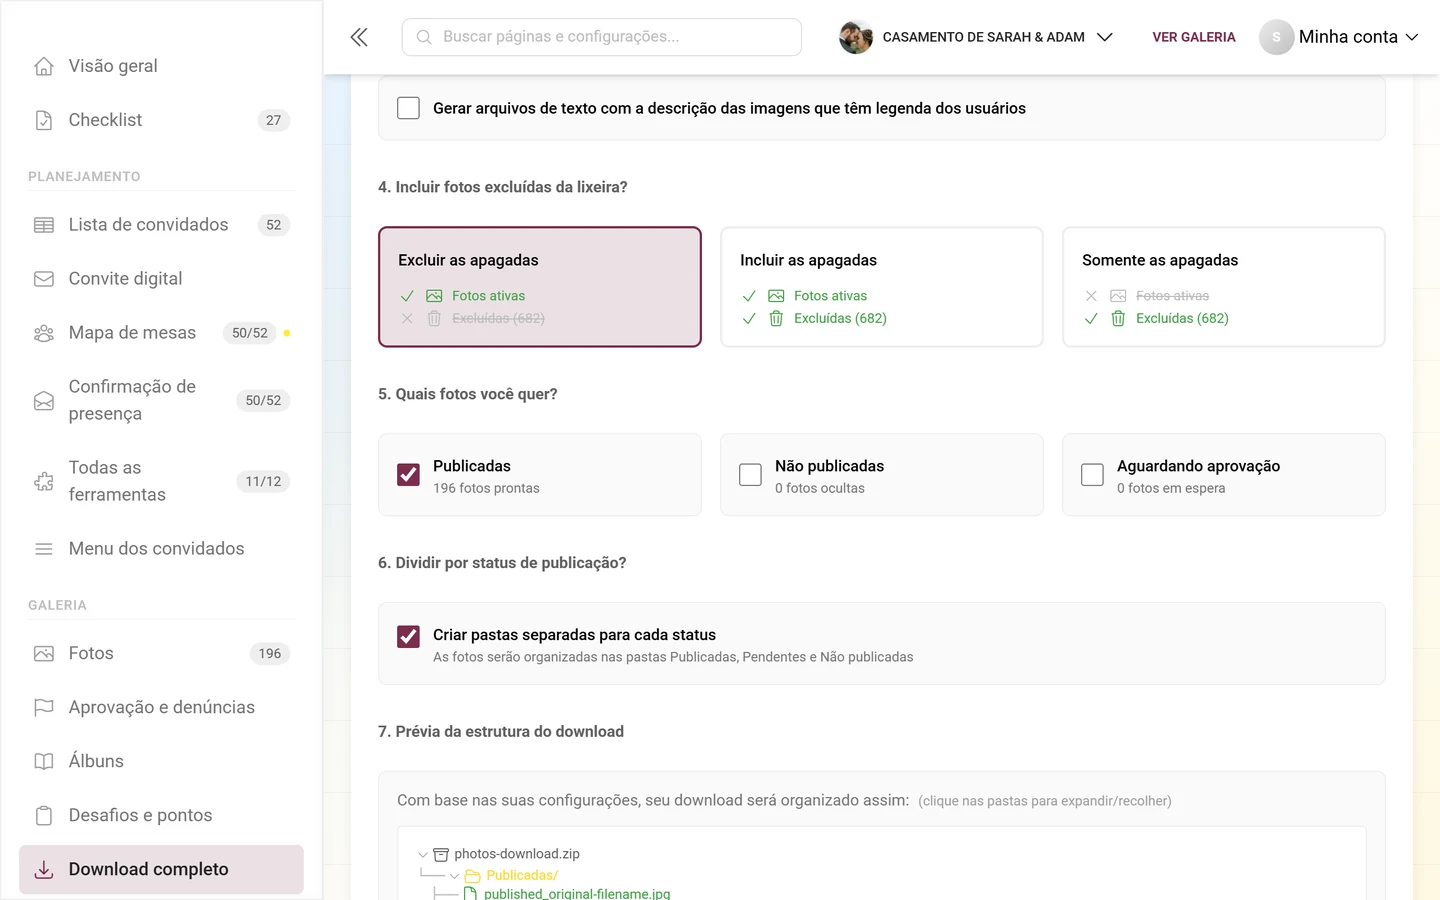Collapse the photos-download.zip tree node
Screen dimensions: 1440x900
coord(423,855)
